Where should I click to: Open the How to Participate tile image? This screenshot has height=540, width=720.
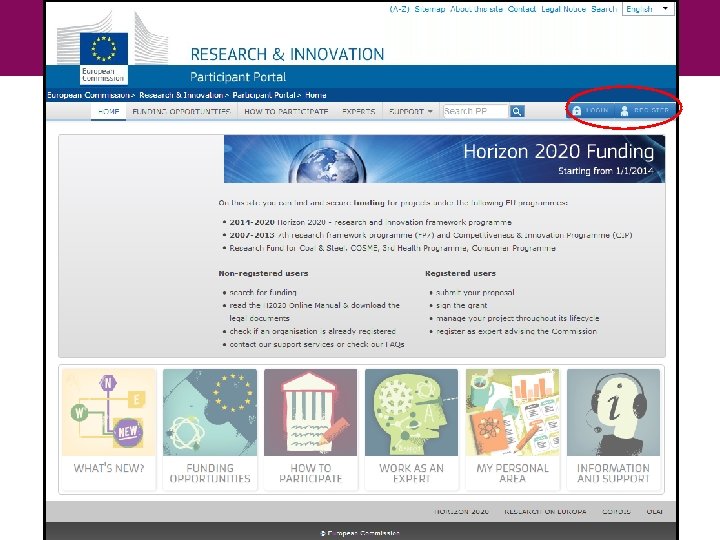(x=310, y=412)
